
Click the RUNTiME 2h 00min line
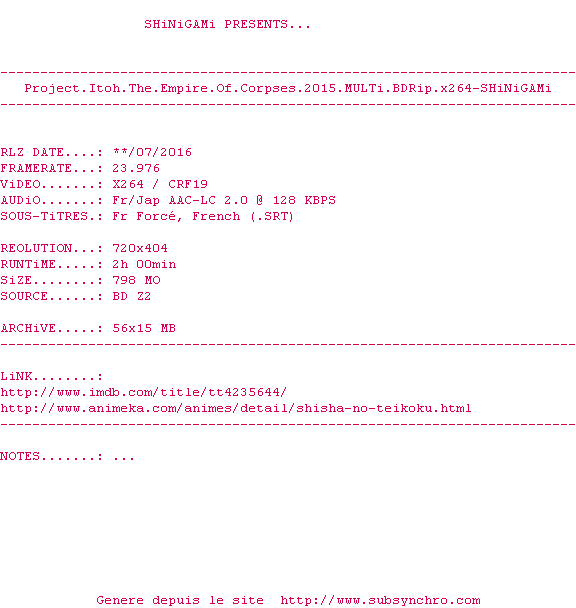(x=88, y=264)
